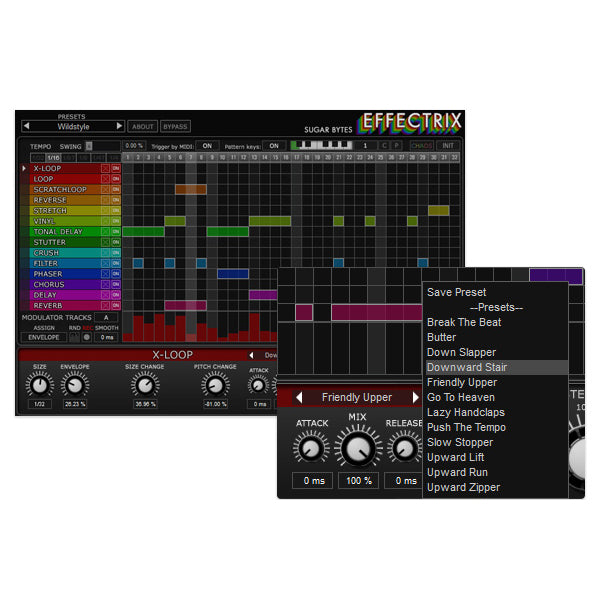The height and width of the screenshot is (600, 600).
Task: Click the RND randomize dice icon
Action: (x=74, y=337)
